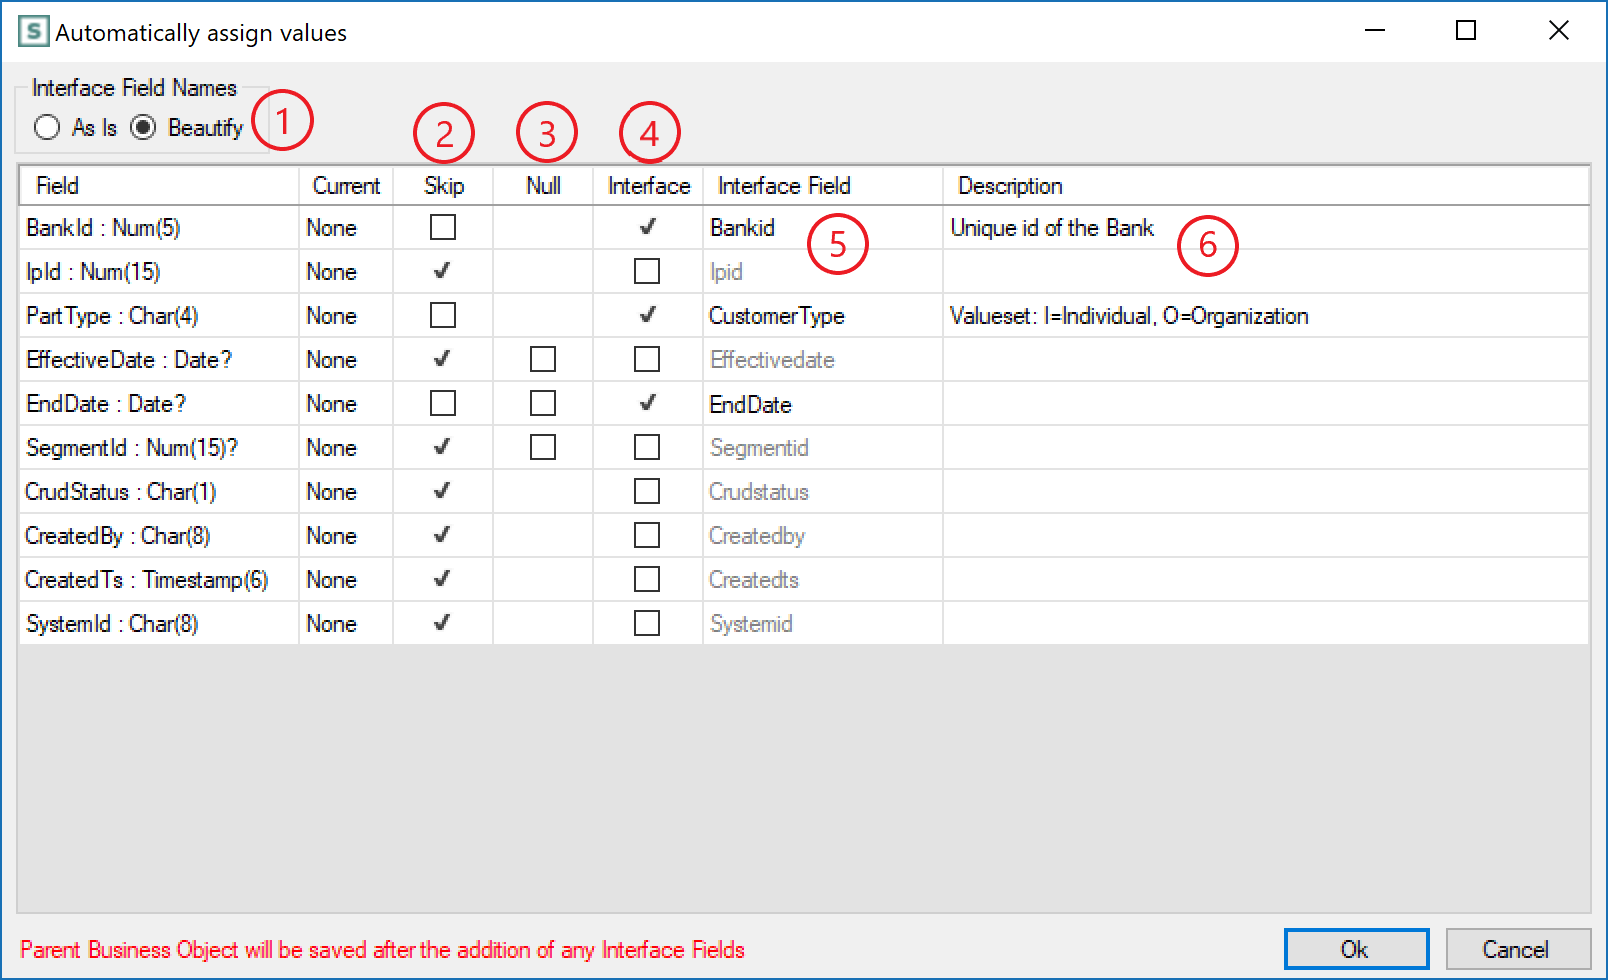Select the "As Is" radio button
Screen dimensions: 1608x980
pos(47,127)
